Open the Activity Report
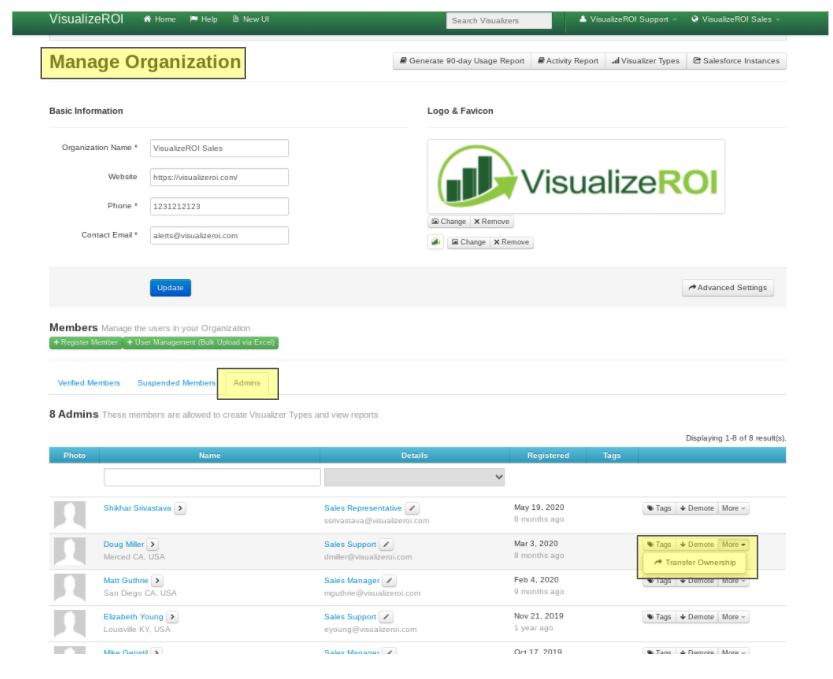Viewport: 833px width, 679px height. click(568, 61)
